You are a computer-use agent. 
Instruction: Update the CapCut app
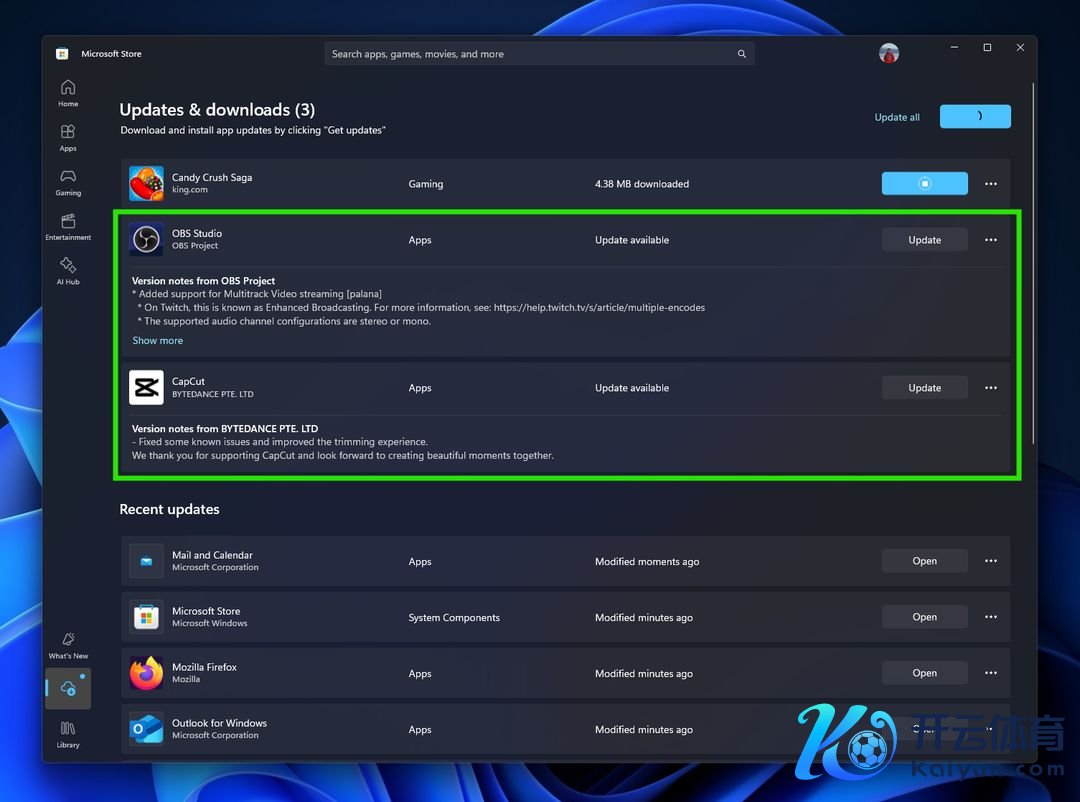(x=924, y=388)
